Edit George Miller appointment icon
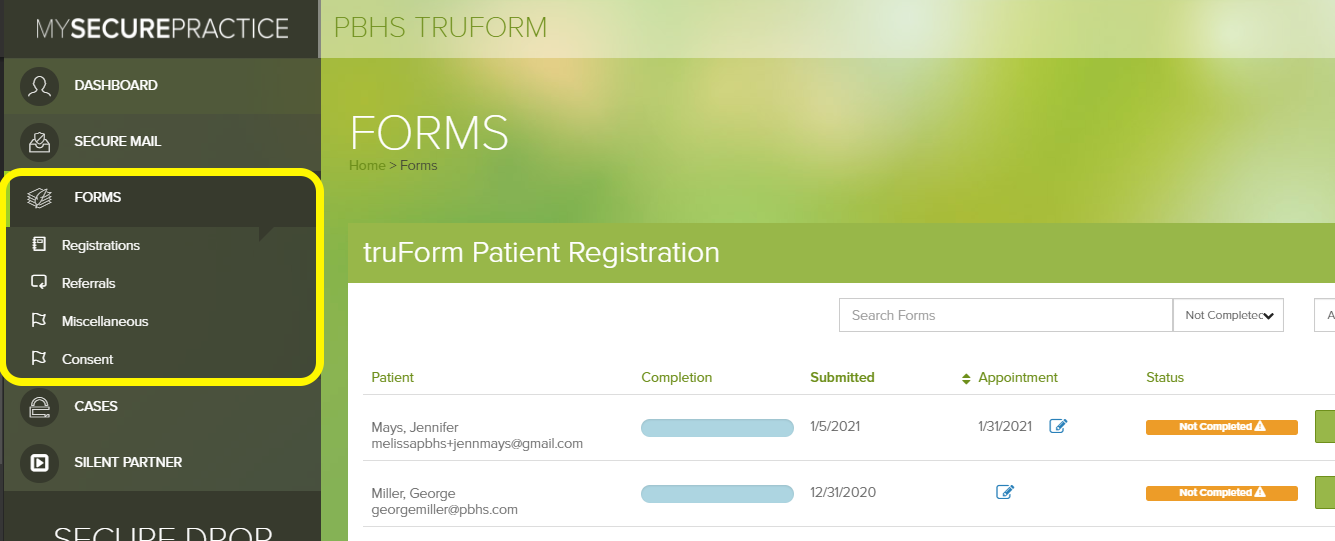The height and width of the screenshot is (541, 1335). click(x=1005, y=492)
